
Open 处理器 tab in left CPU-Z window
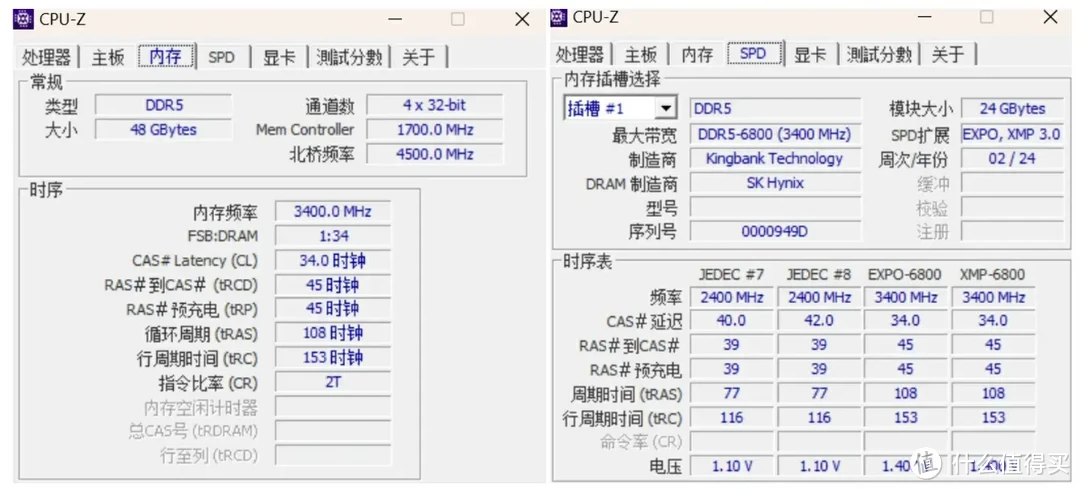pyautogui.click(x=46, y=57)
